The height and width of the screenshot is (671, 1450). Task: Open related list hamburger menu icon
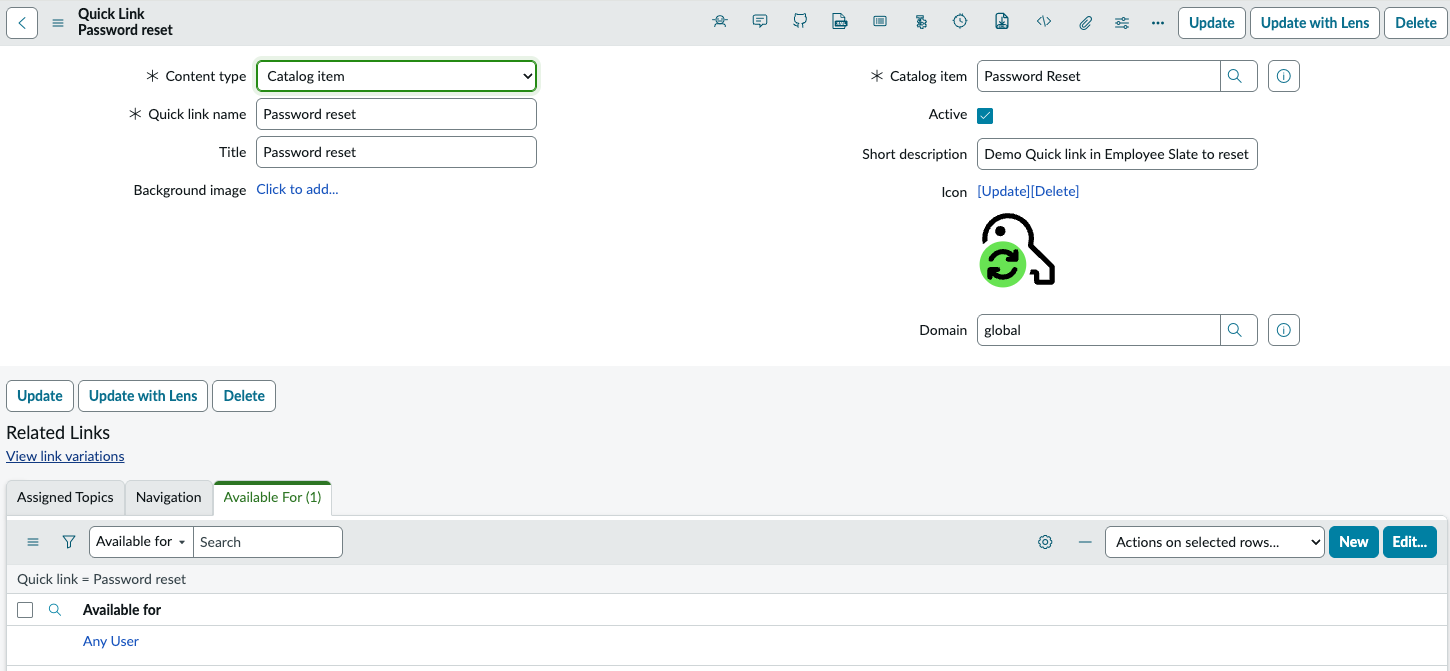[x=33, y=542]
